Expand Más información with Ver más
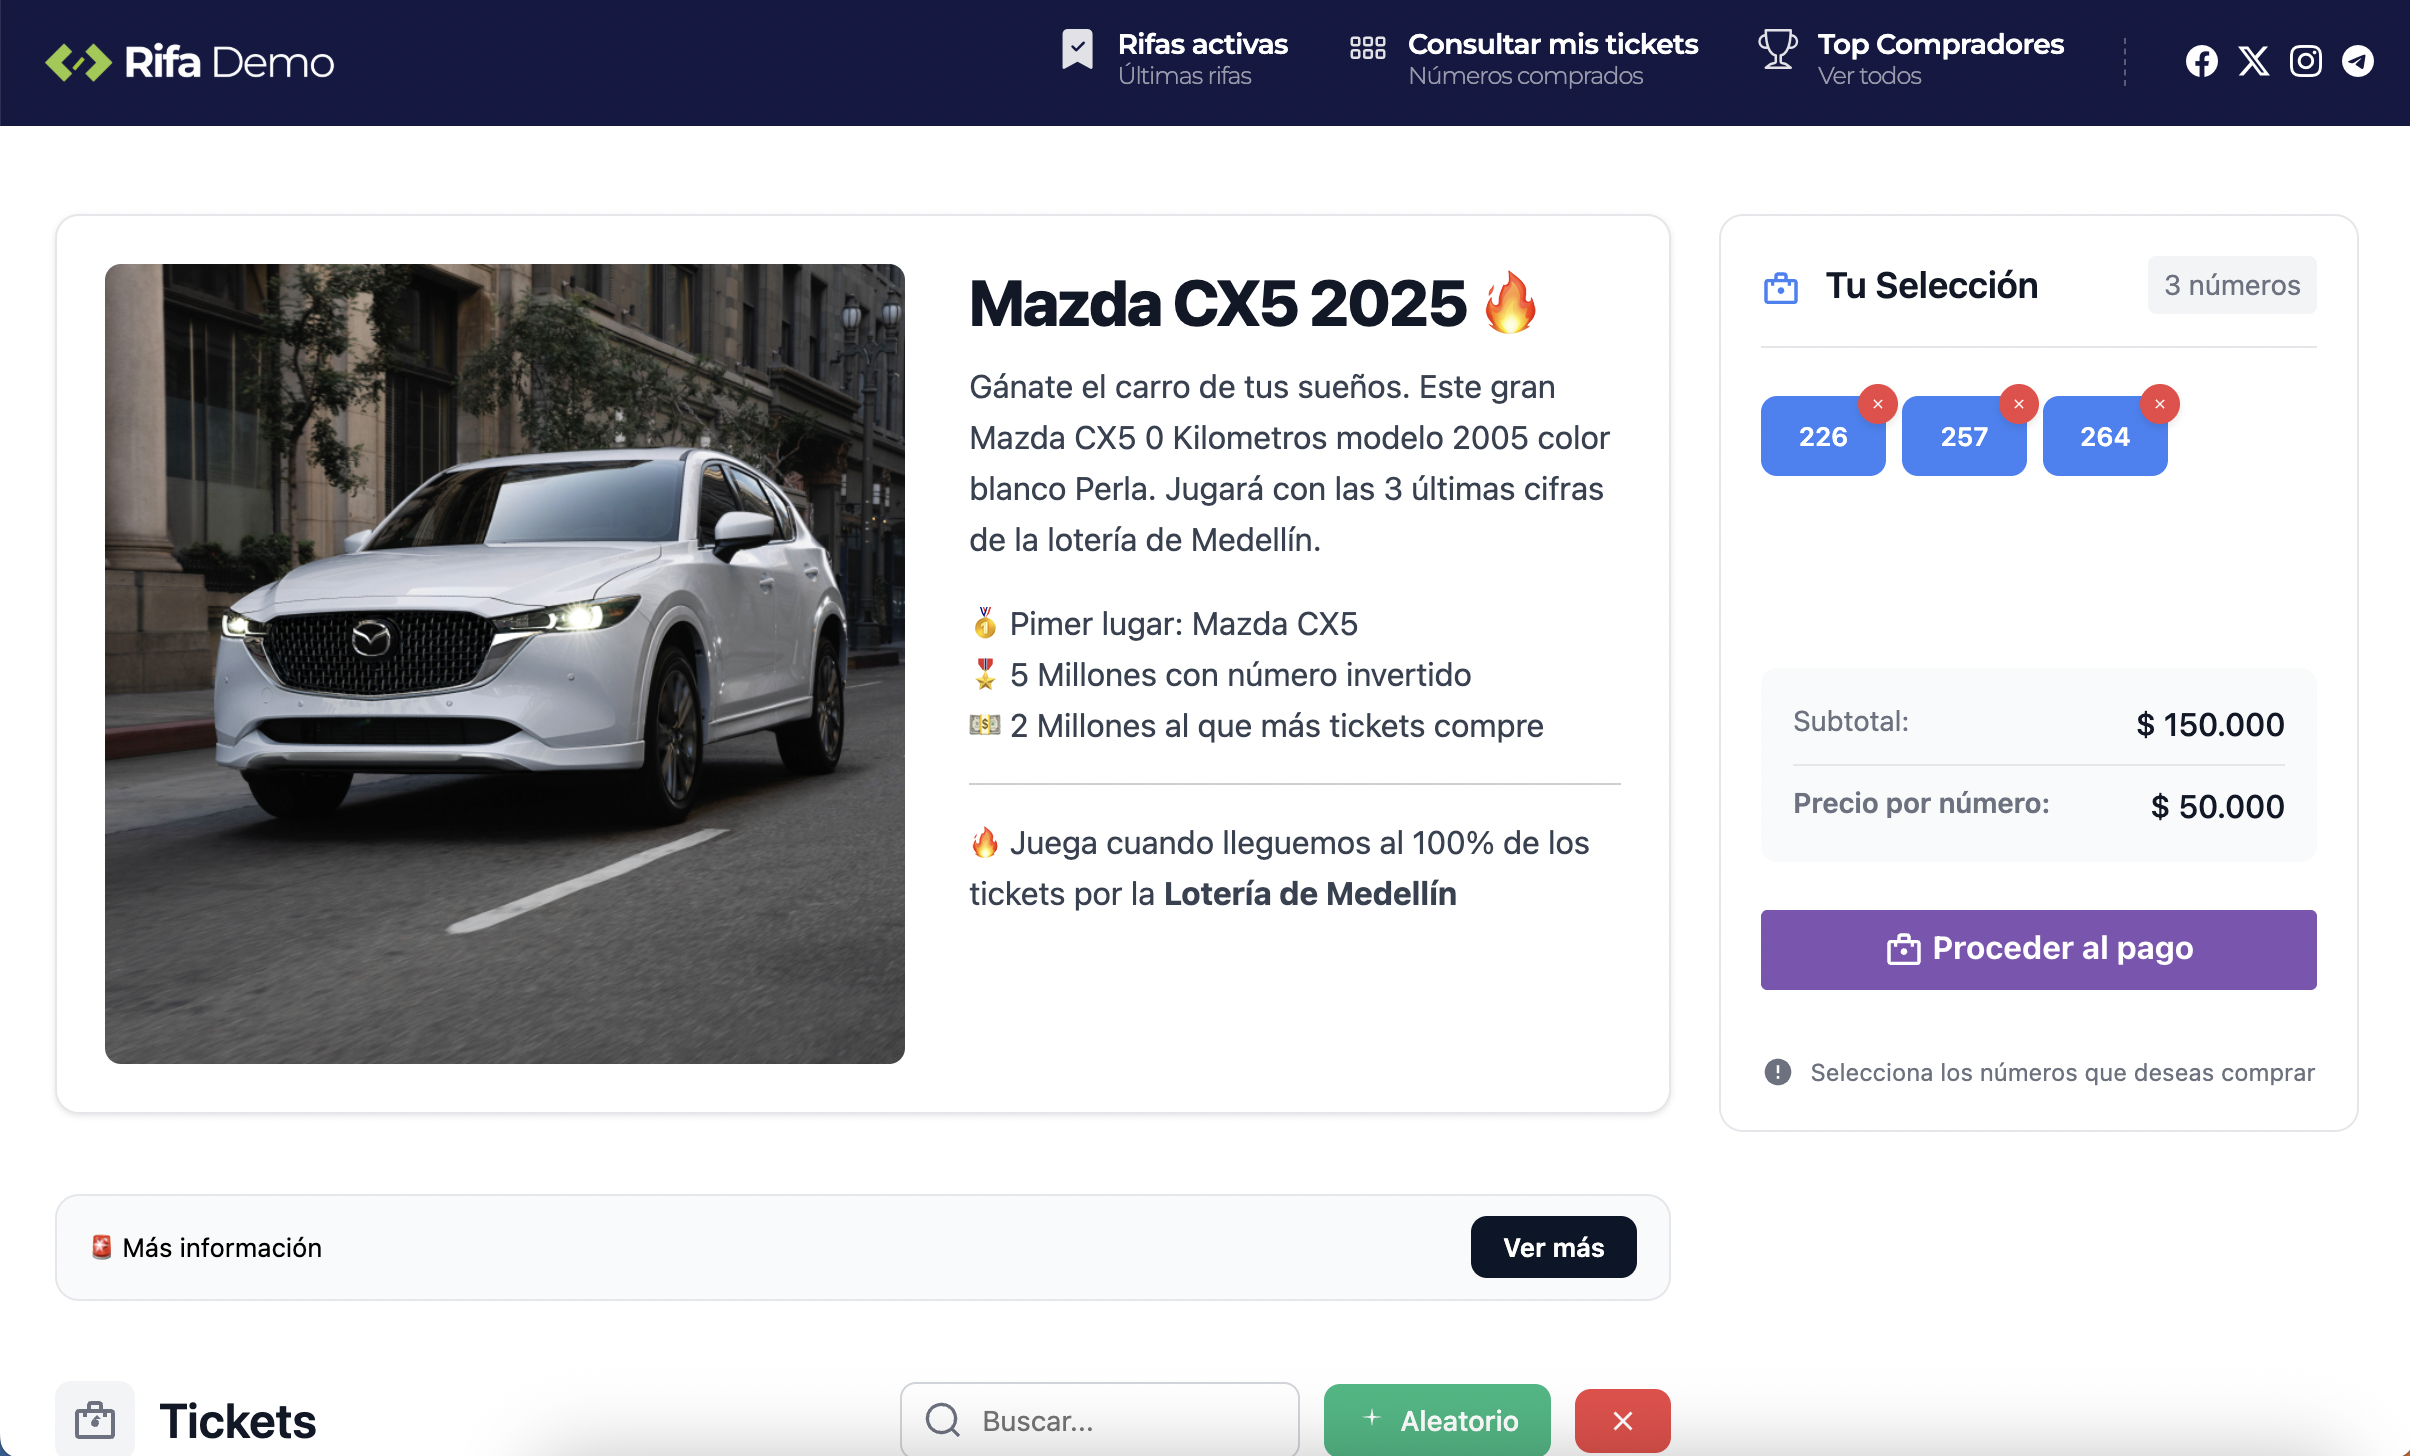Viewport: 2410px width, 1456px height. (1553, 1247)
